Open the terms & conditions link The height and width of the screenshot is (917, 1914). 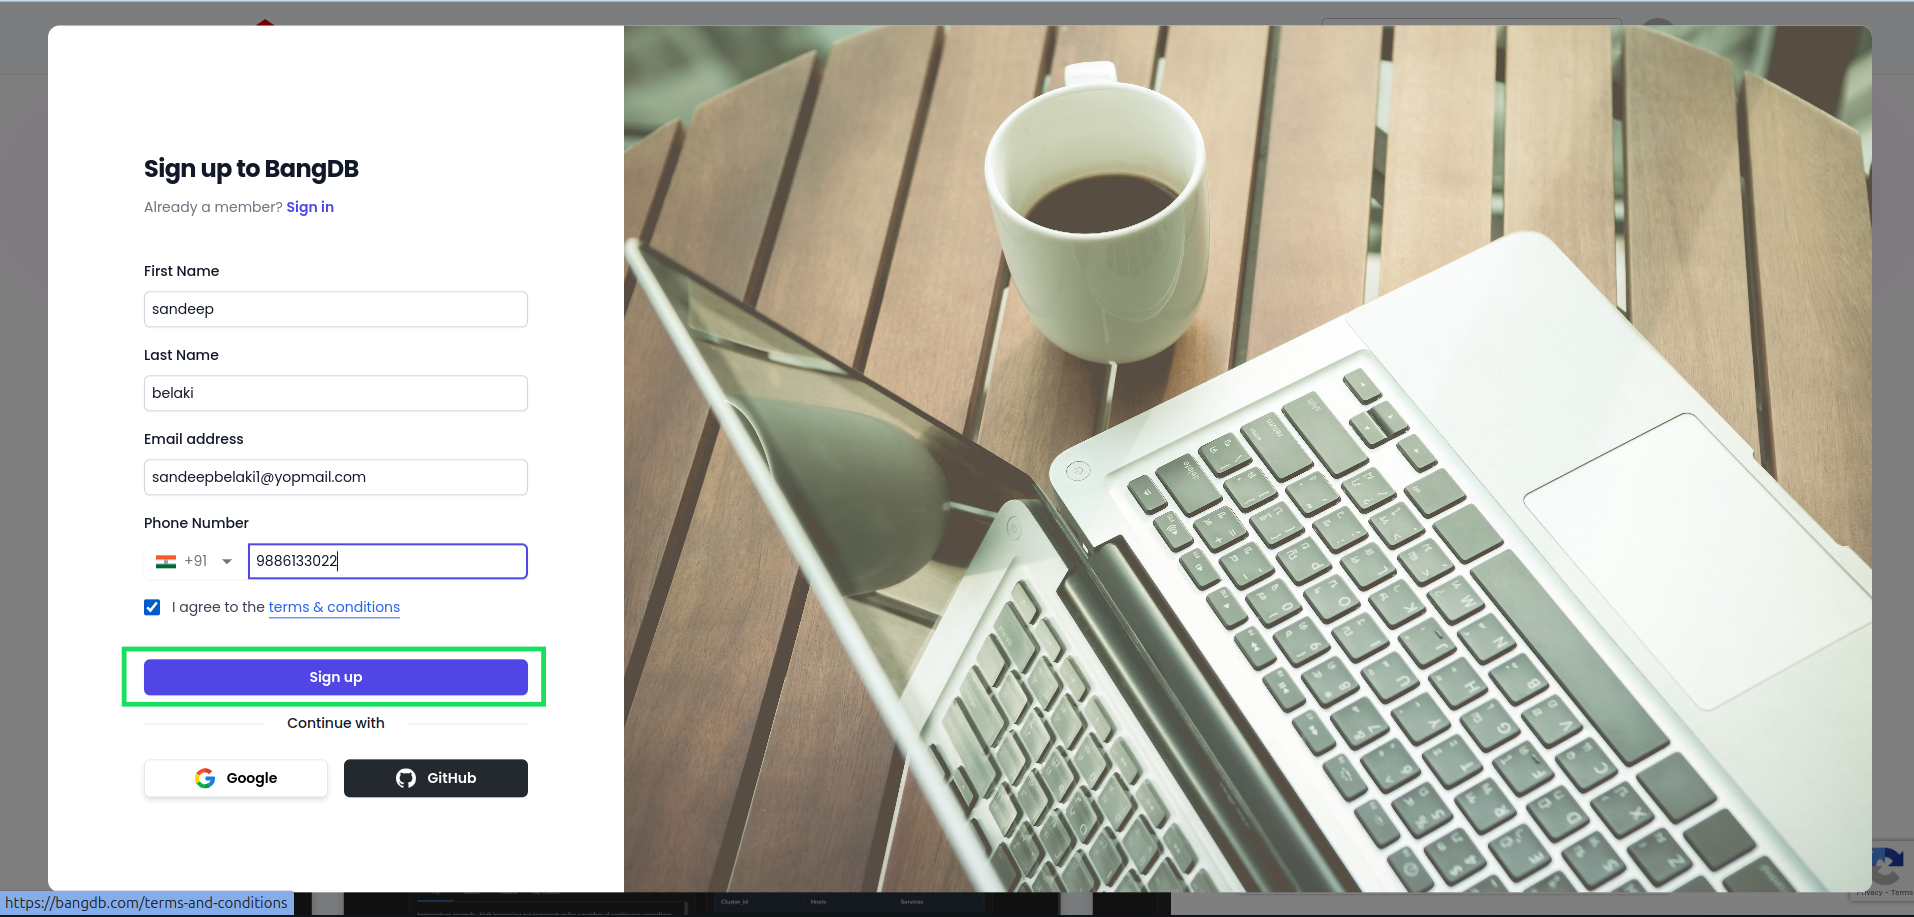click(334, 607)
